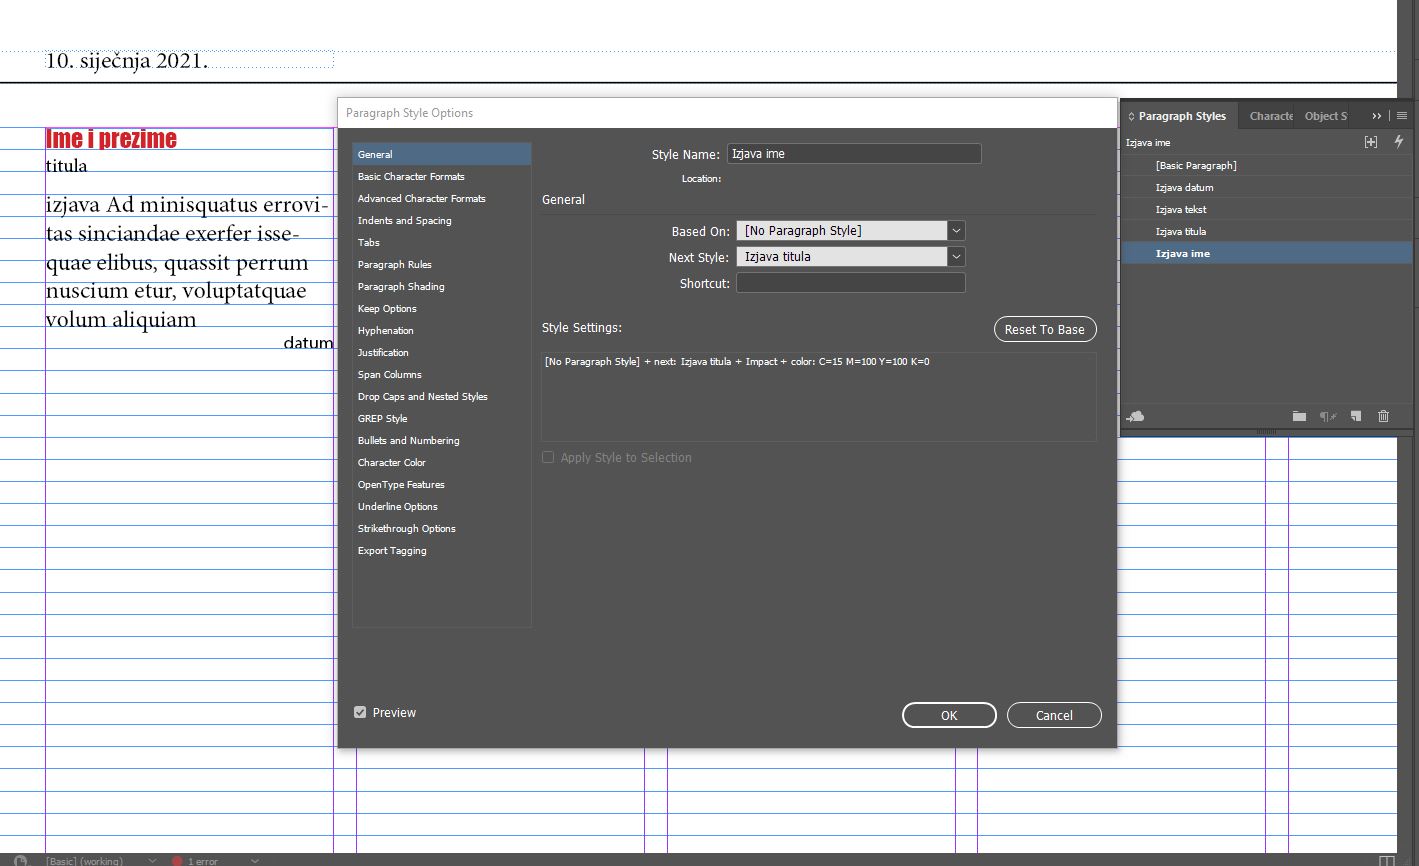
Task: Open Basic Character Formats category
Action: click(441, 176)
